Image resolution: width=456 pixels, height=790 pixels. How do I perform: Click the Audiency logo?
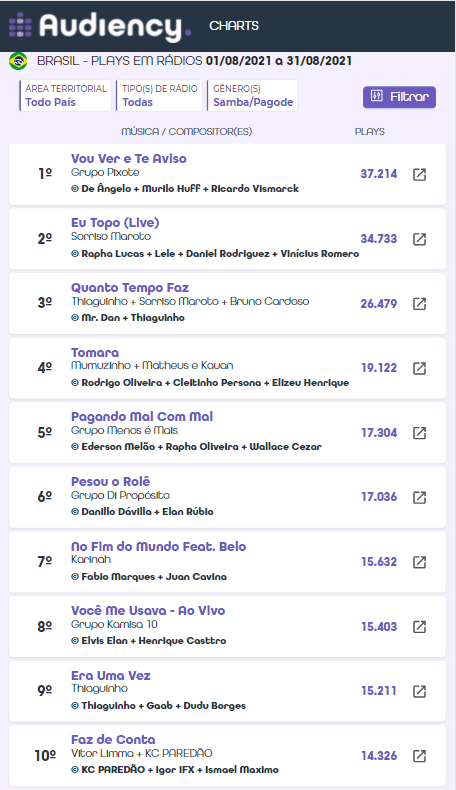pos(100,26)
